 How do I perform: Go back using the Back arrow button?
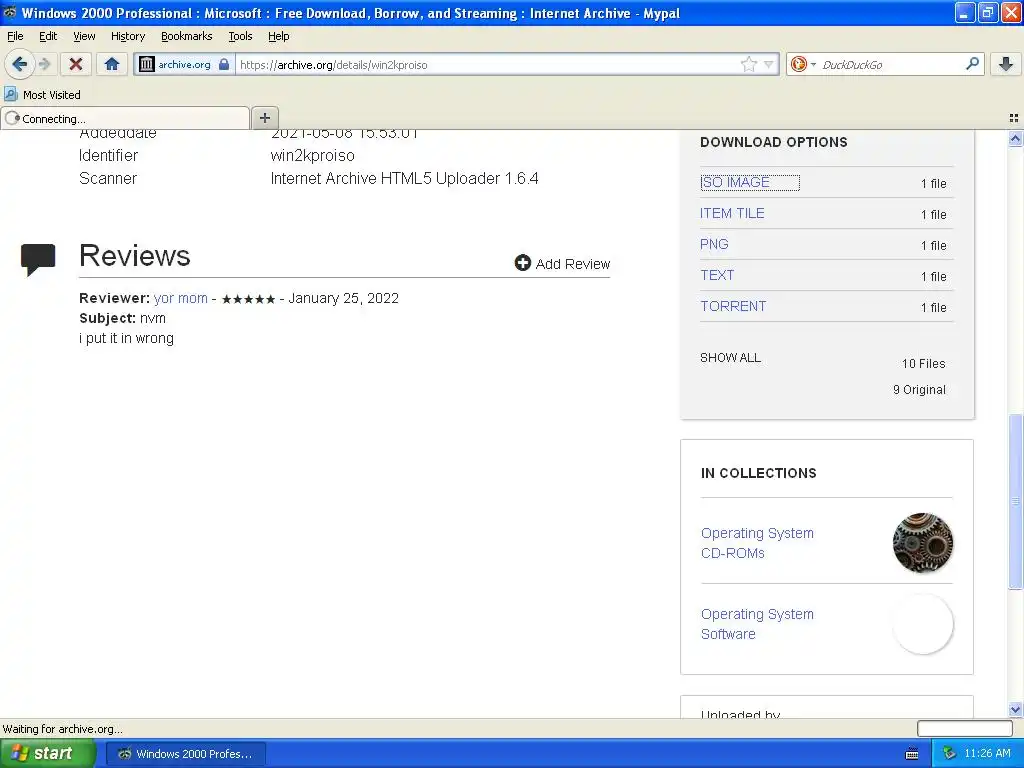tap(20, 64)
